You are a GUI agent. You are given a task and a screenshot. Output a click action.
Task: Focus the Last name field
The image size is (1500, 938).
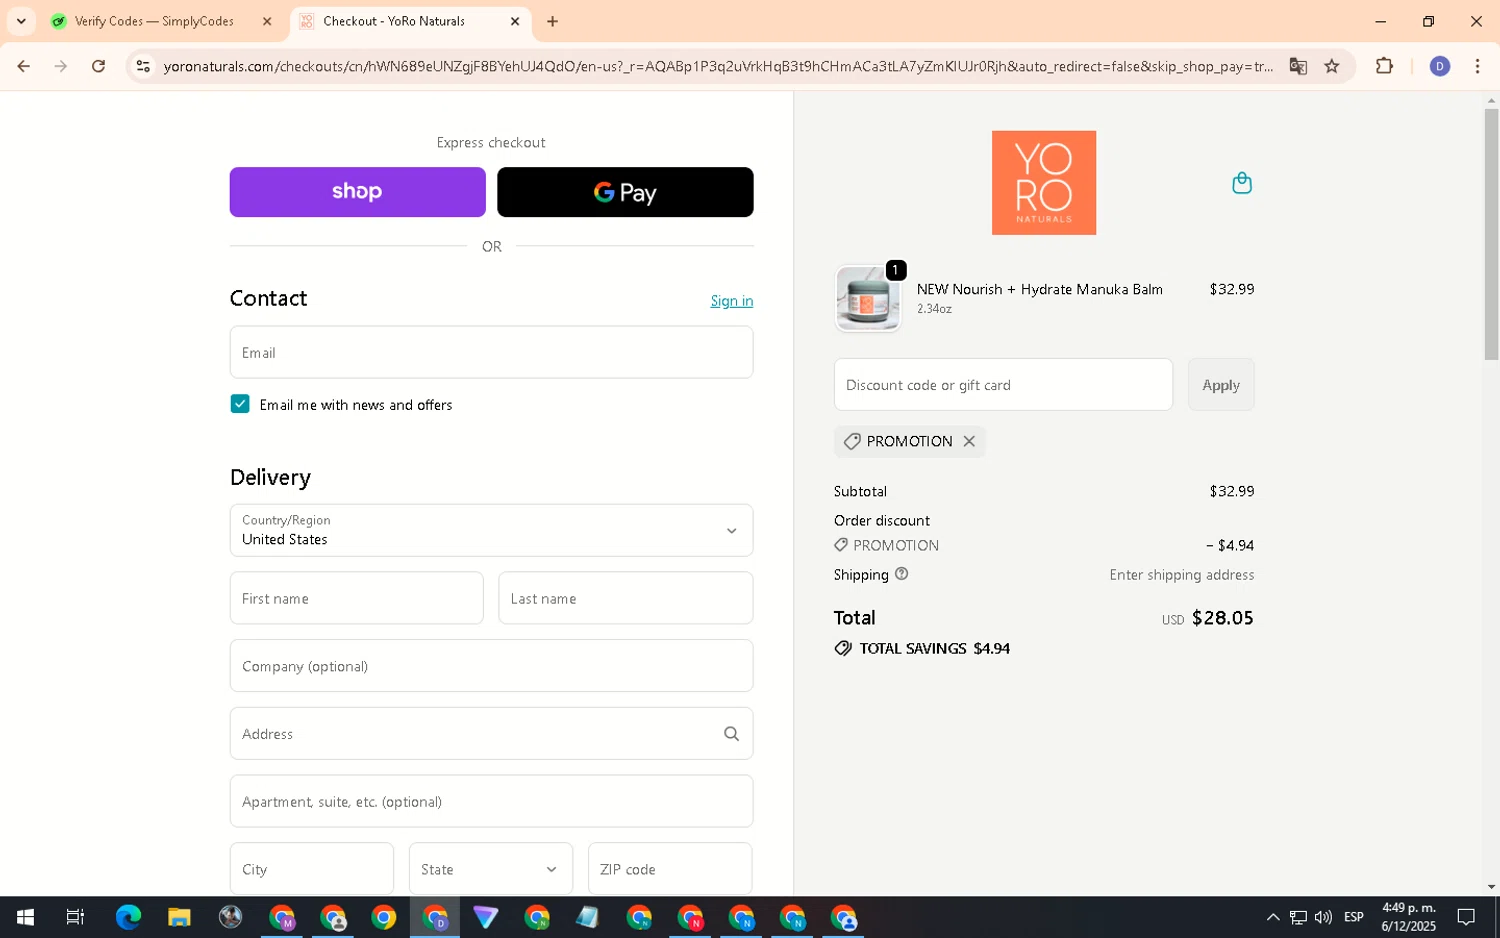tap(626, 598)
